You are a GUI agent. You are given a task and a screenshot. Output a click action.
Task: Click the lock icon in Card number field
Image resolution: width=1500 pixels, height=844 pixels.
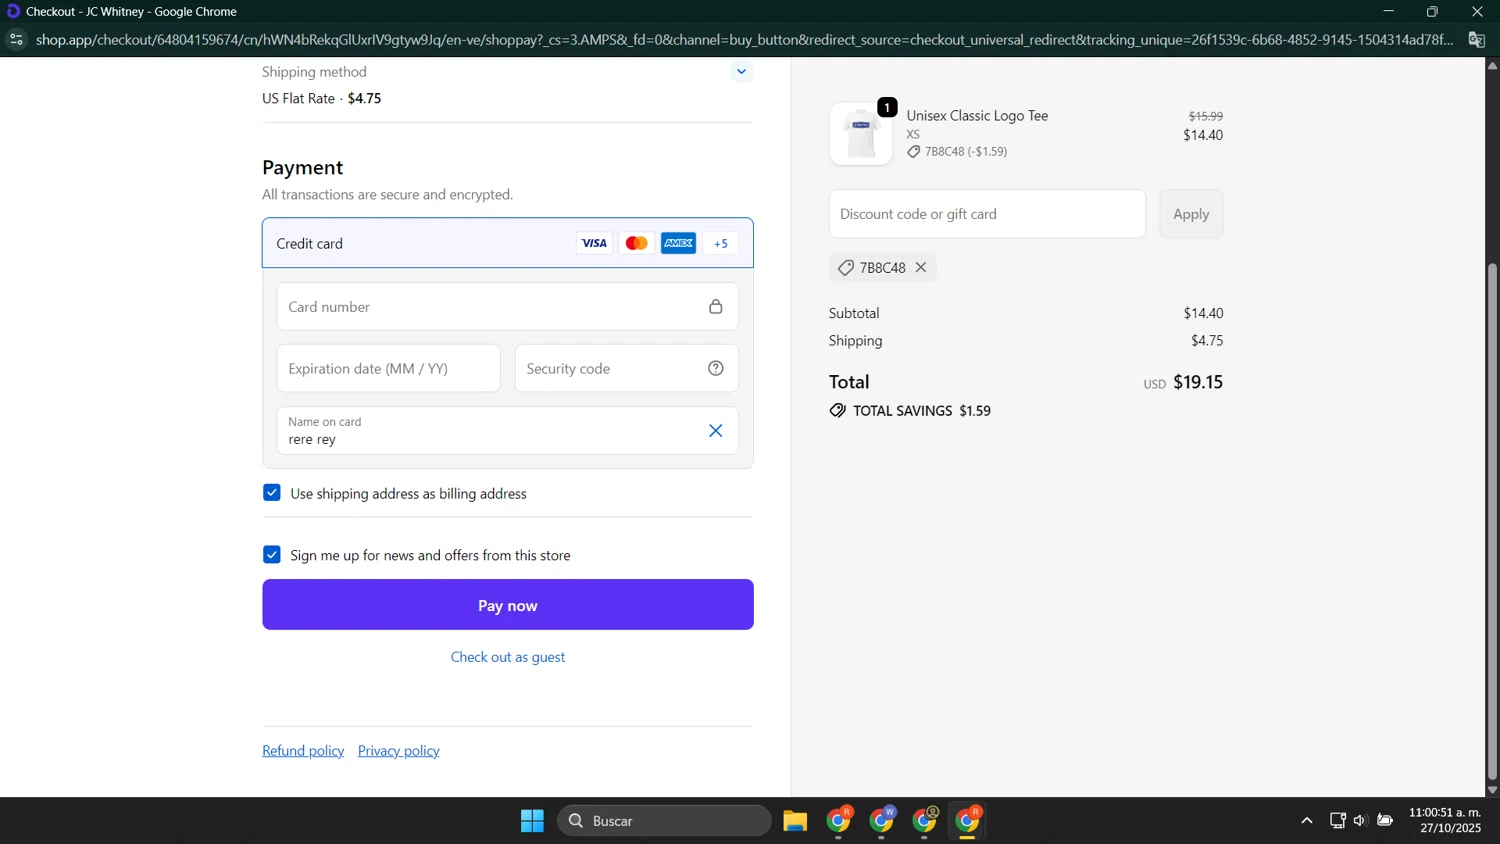click(x=716, y=307)
